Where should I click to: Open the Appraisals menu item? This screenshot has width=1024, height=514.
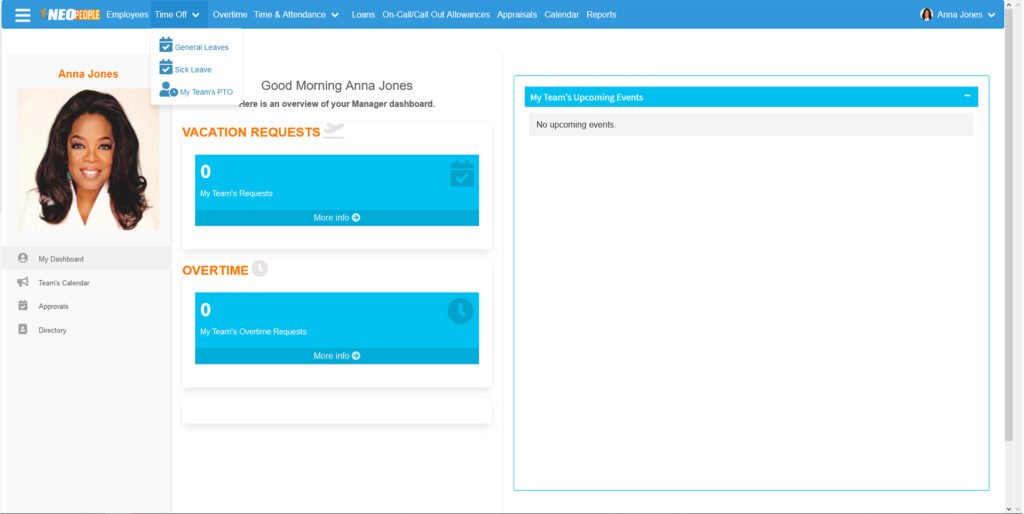coord(517,15)
